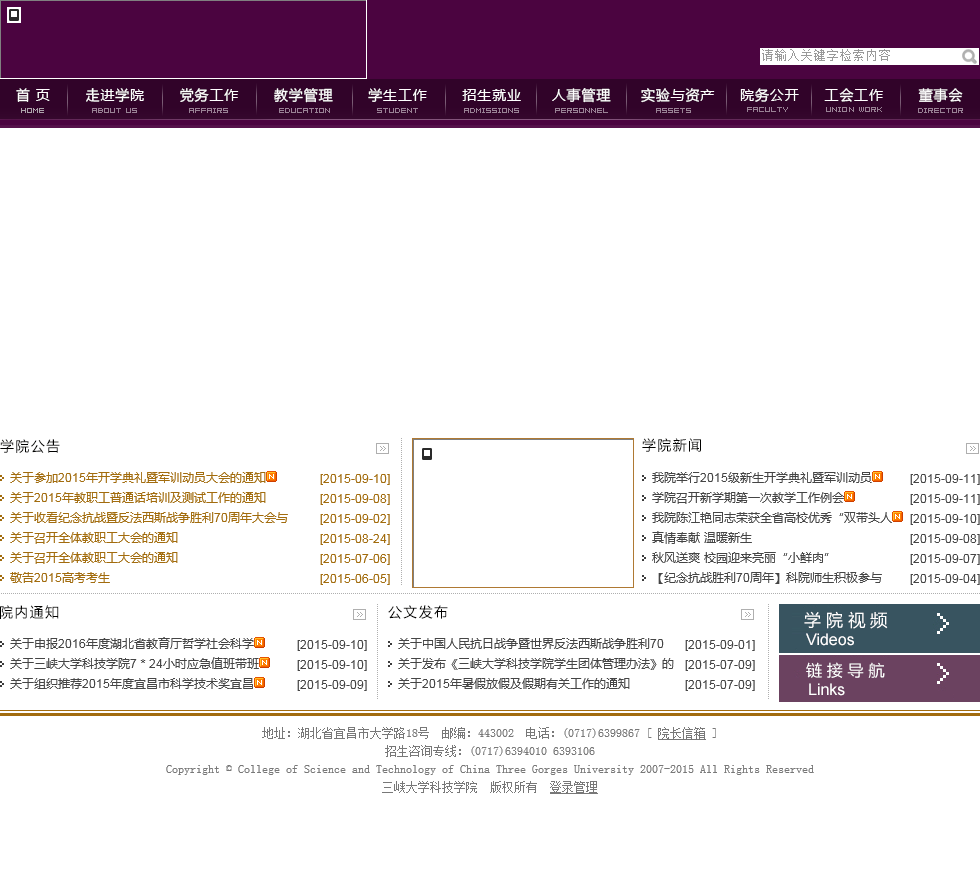
Task: Open the 院务公开 FACULTY menu
Action: (x=769, y=100)
